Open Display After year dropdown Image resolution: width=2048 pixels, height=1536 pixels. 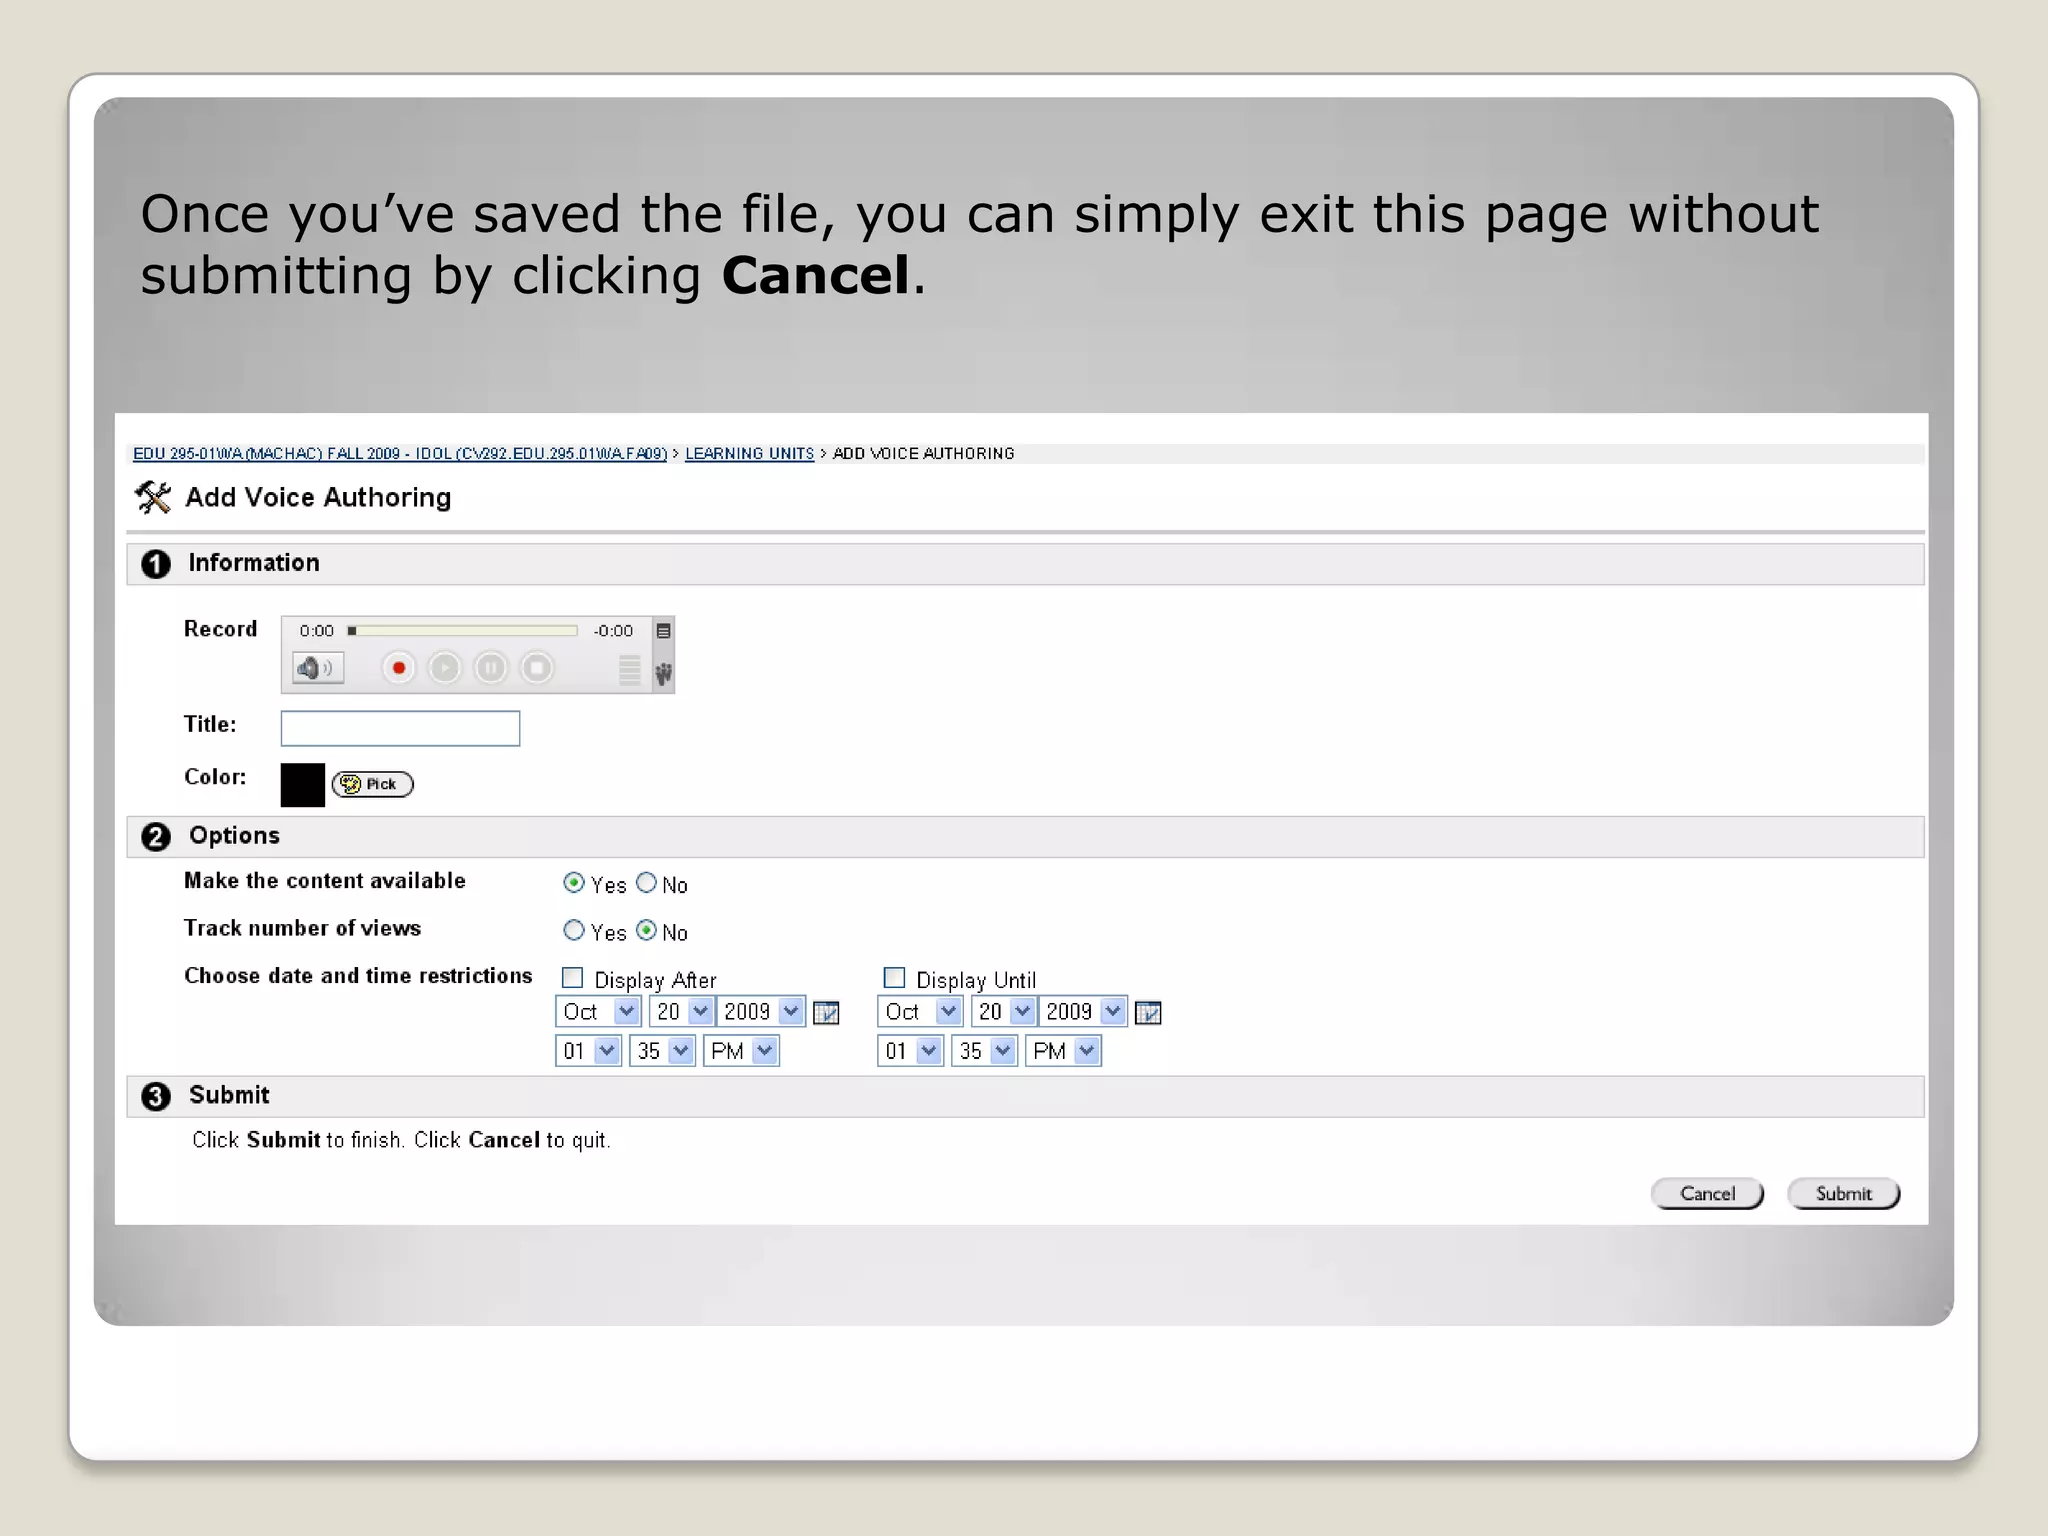click(760, 1012)
